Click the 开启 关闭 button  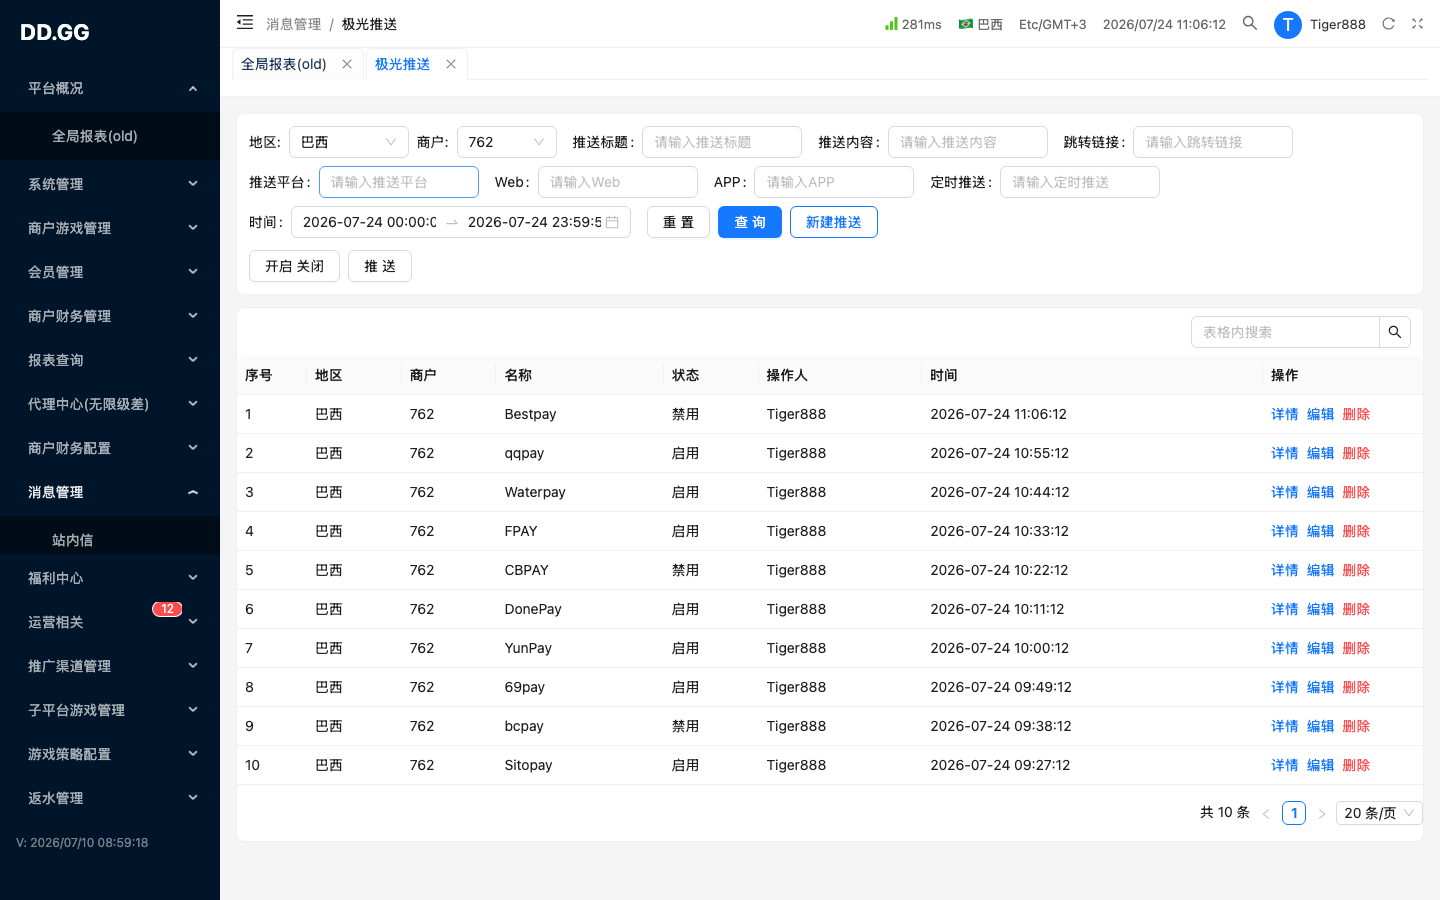(294, 266)
